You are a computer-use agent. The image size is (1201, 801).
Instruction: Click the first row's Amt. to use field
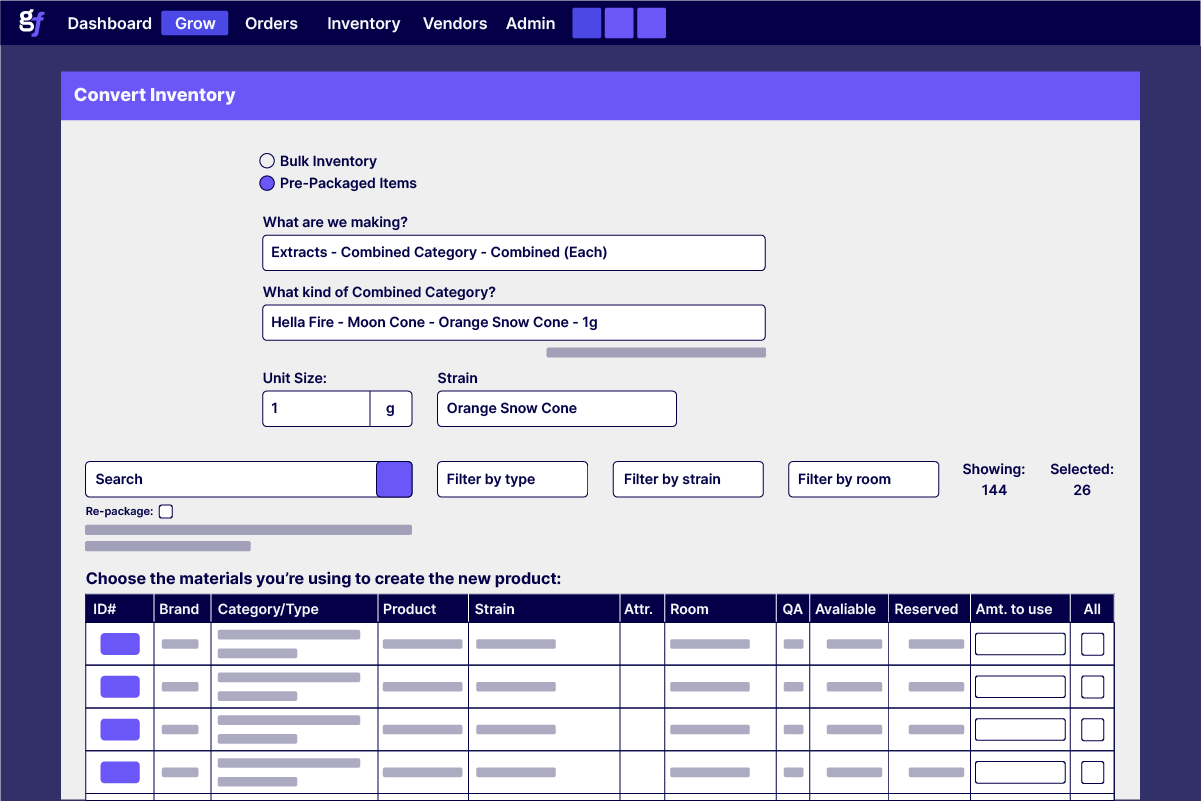tap(1020, 644)
